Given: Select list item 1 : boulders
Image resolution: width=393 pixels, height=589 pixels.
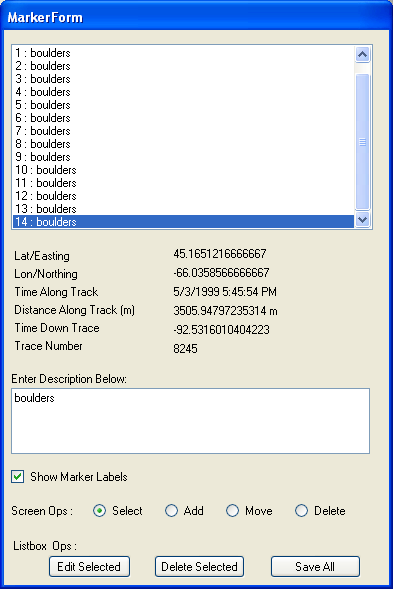Looking at the screenshot, I should coord(183,53).
